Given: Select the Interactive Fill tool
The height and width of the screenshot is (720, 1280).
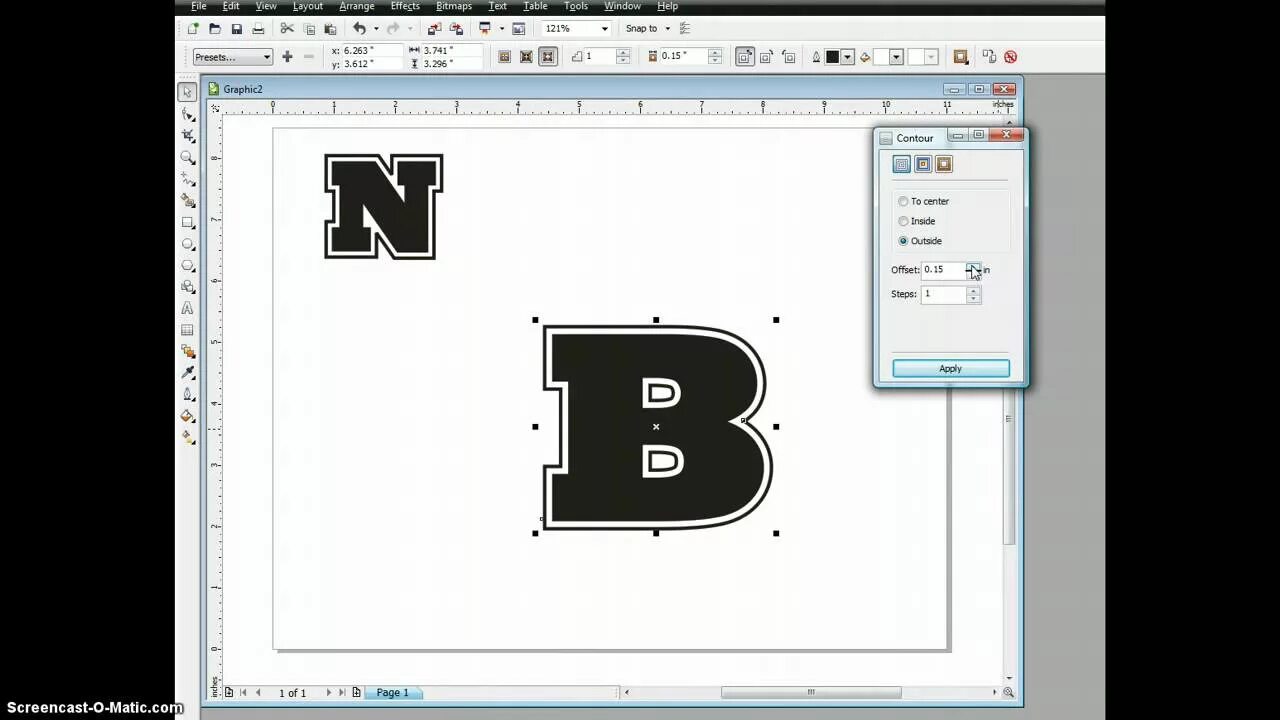Looking at the screenshot, I should point(187,437).
